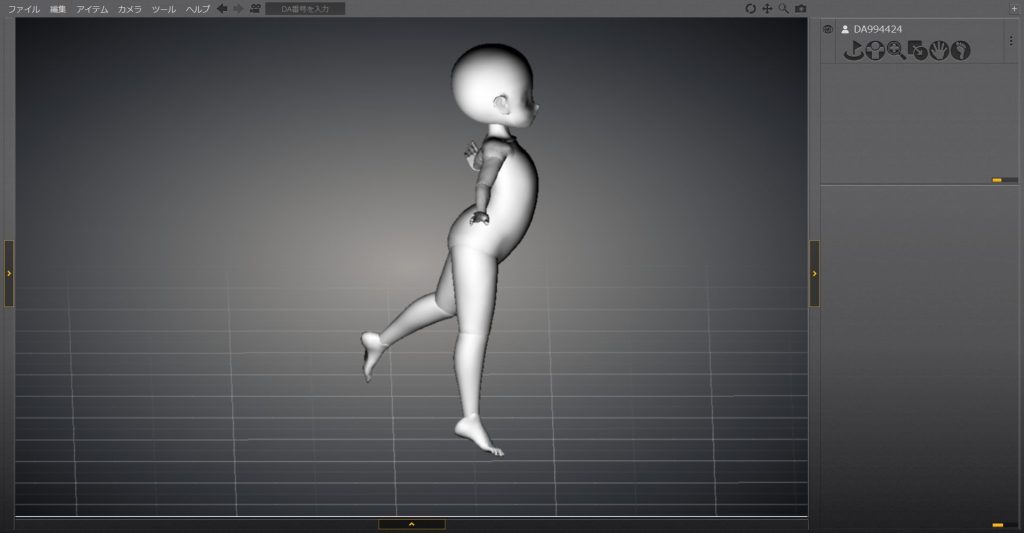
Task: Collapse the right panel using its arrow handle
Action: [x=814, y=273]
